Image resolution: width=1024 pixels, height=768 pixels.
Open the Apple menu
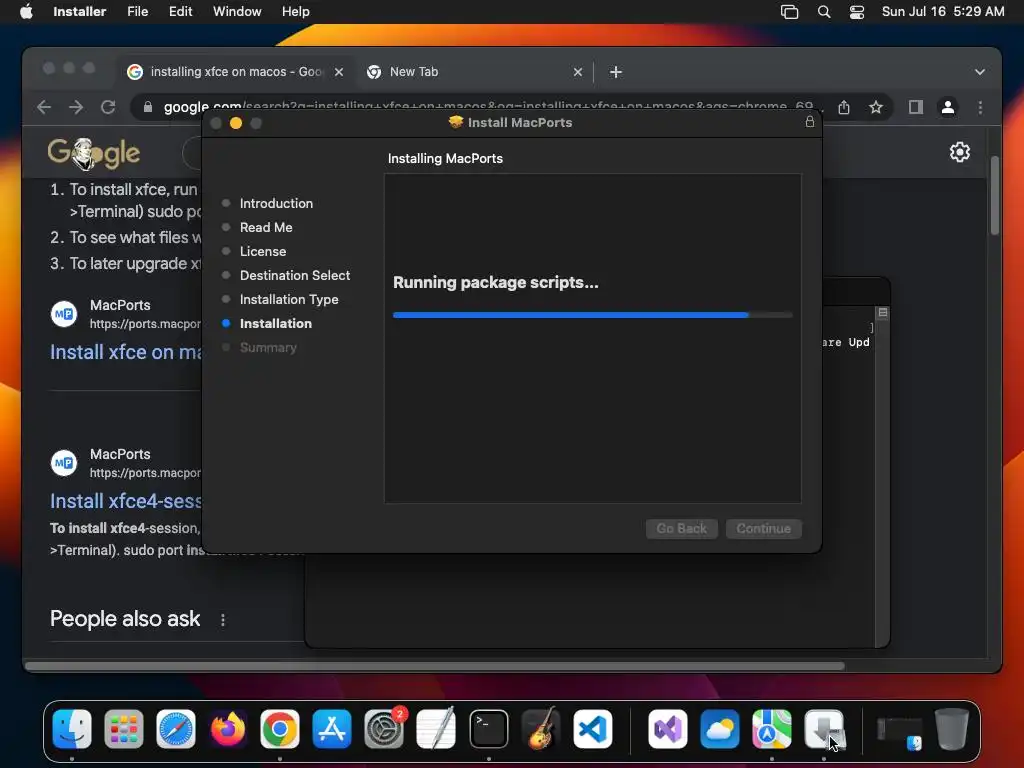click(26, 11)
